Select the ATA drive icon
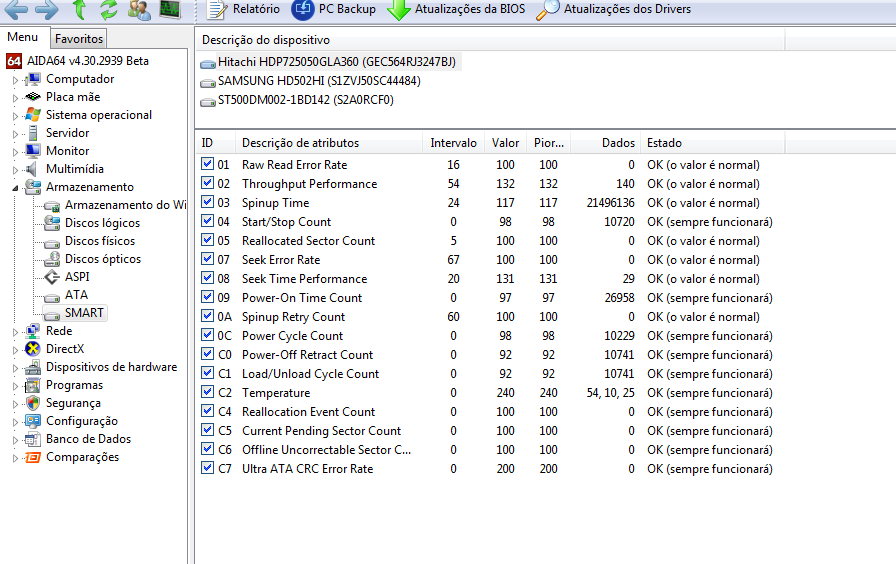896x564 pixels. point(52,296)
